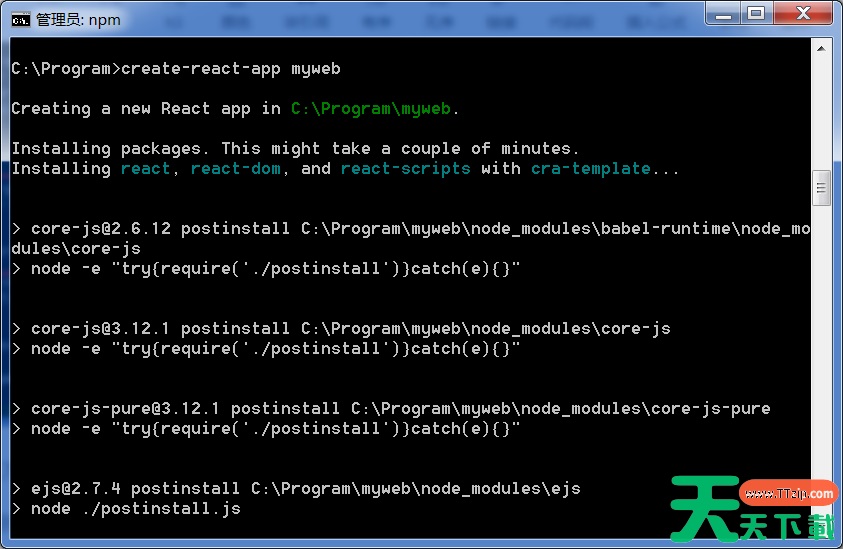This screenshot has height=549, width=843.
Task: Click the cyan word 'react-dom'
Action: (x=235, y=169)
